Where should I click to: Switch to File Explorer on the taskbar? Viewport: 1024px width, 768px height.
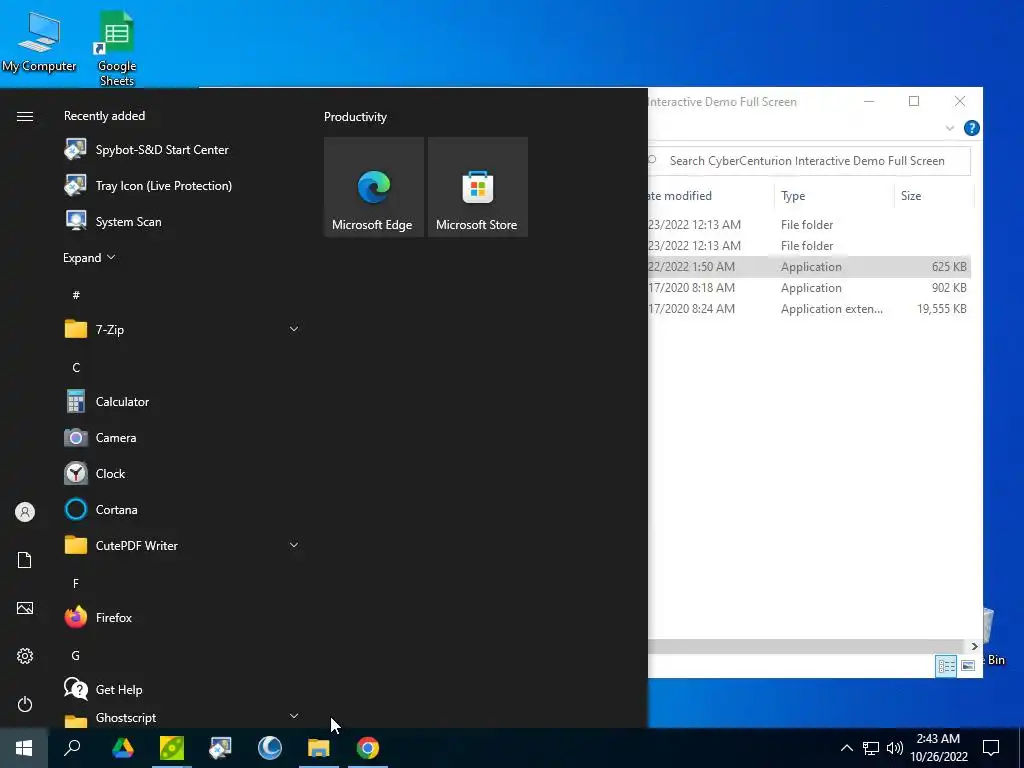[x=319, y=748]
